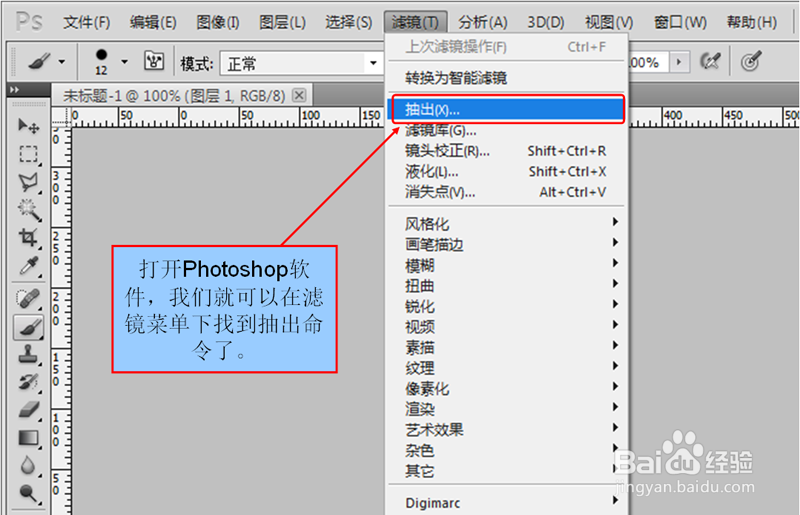The height and width of the screenshot is (515, 800).
Task: Choose 液化(L)... command
Action: pos(506,171)
